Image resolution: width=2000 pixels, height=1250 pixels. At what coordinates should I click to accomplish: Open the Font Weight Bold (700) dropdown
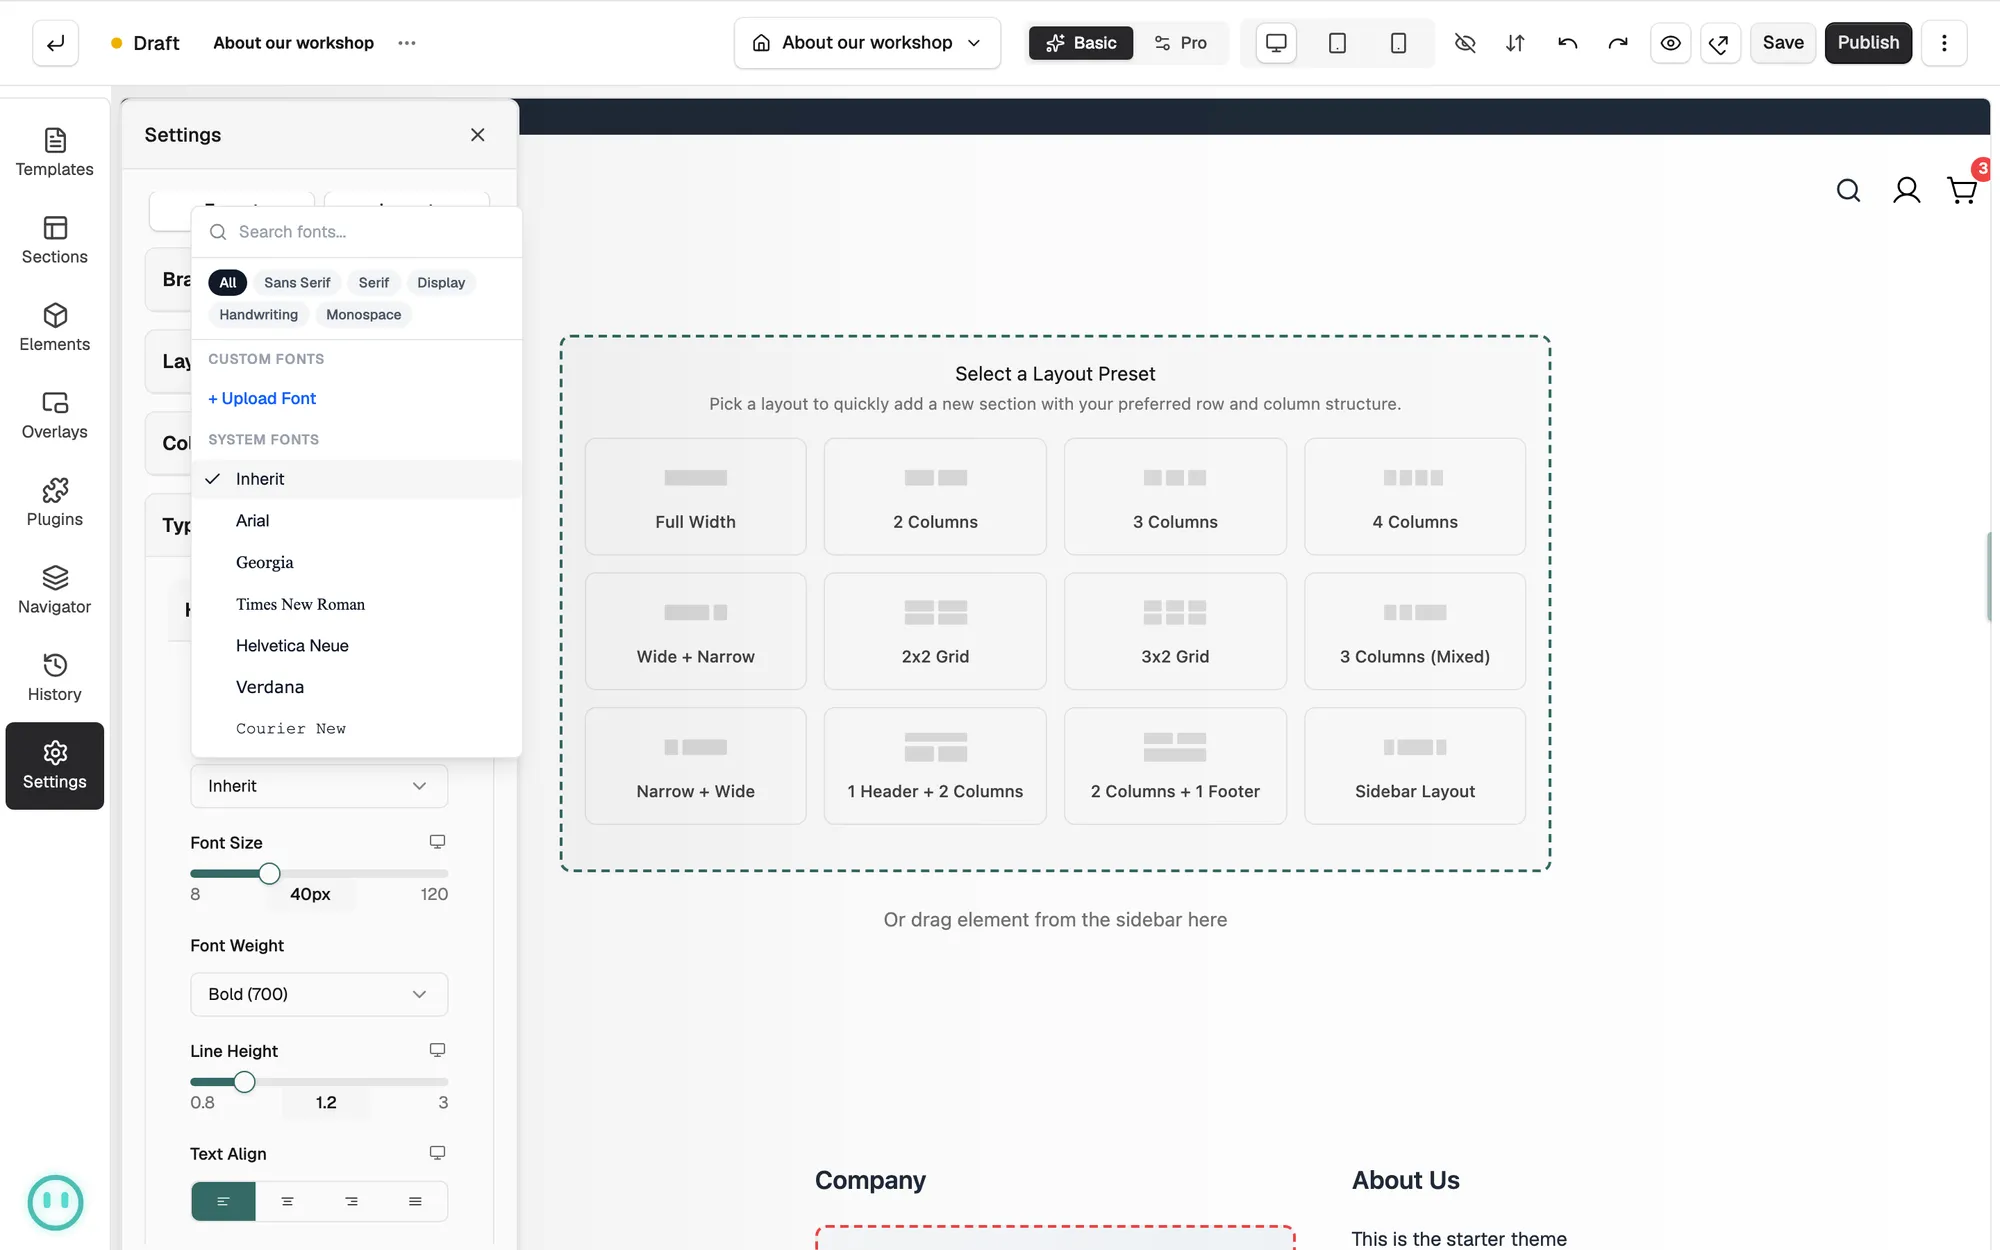319,994
